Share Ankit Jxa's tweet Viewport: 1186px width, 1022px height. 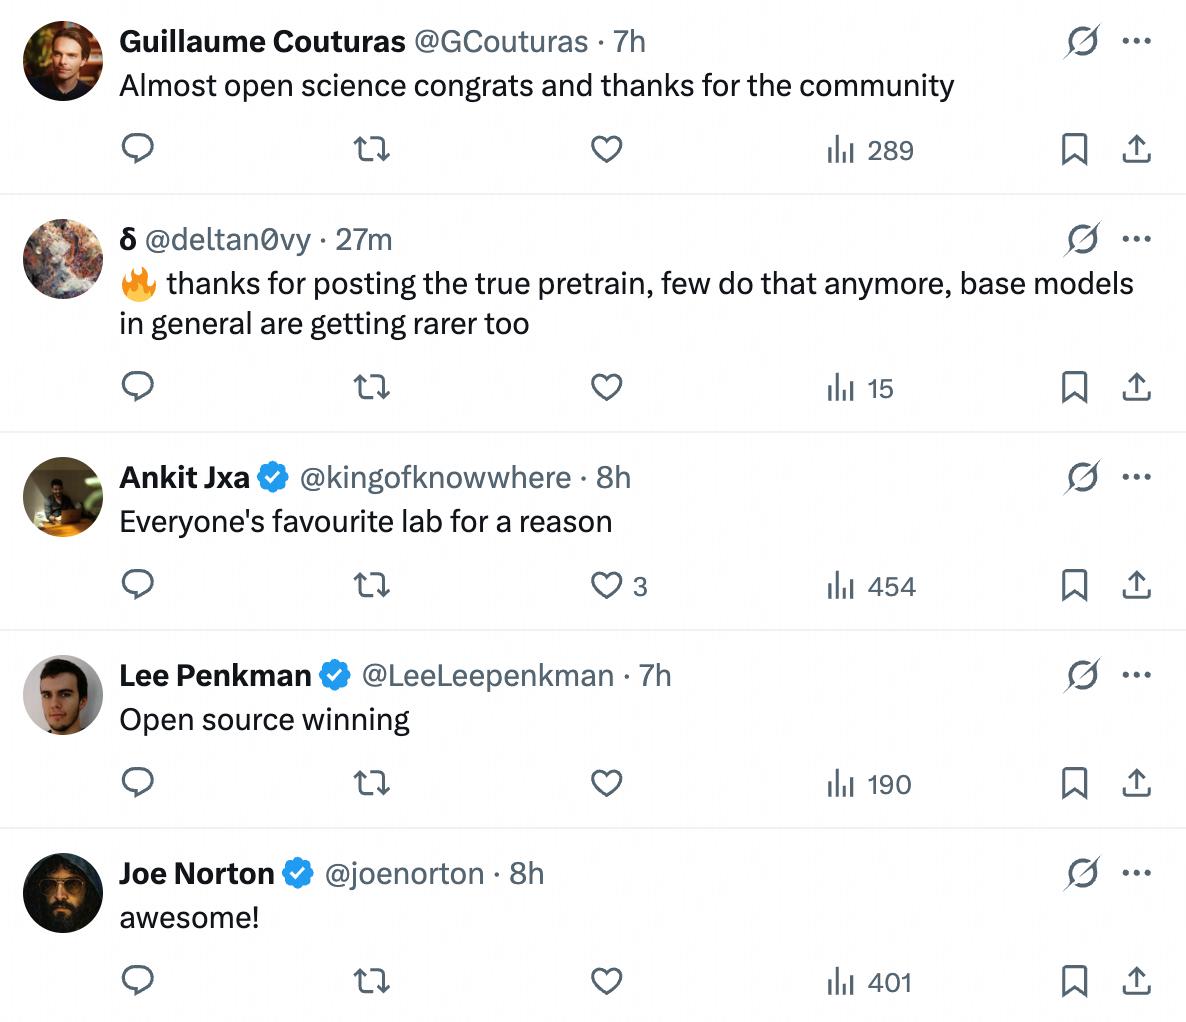[x=1137, y=586]
